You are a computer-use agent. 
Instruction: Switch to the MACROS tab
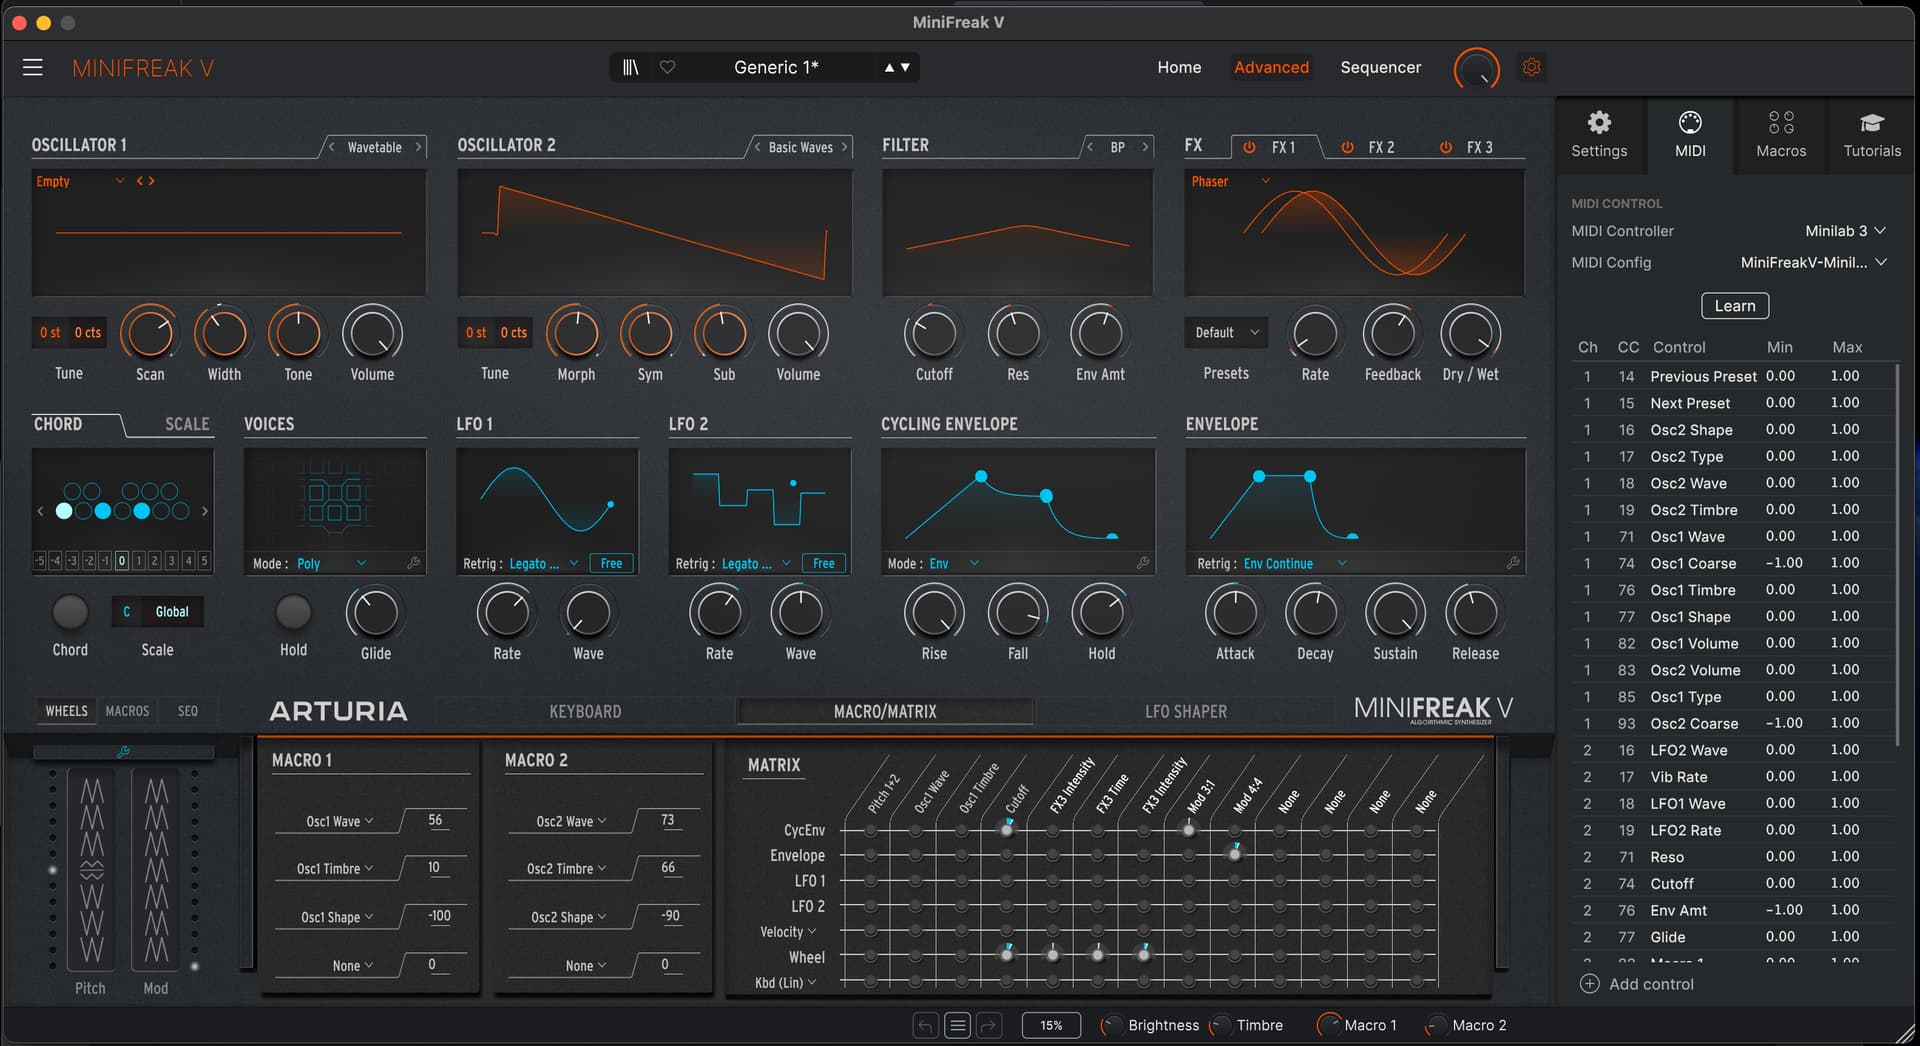[127, 711]
